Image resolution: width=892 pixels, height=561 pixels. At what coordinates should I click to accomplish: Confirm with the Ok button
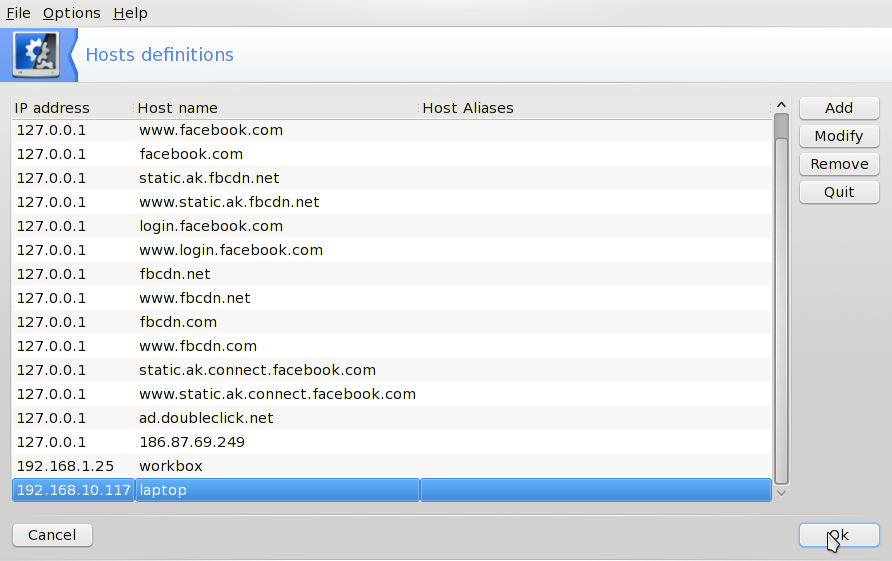[838, 535]
